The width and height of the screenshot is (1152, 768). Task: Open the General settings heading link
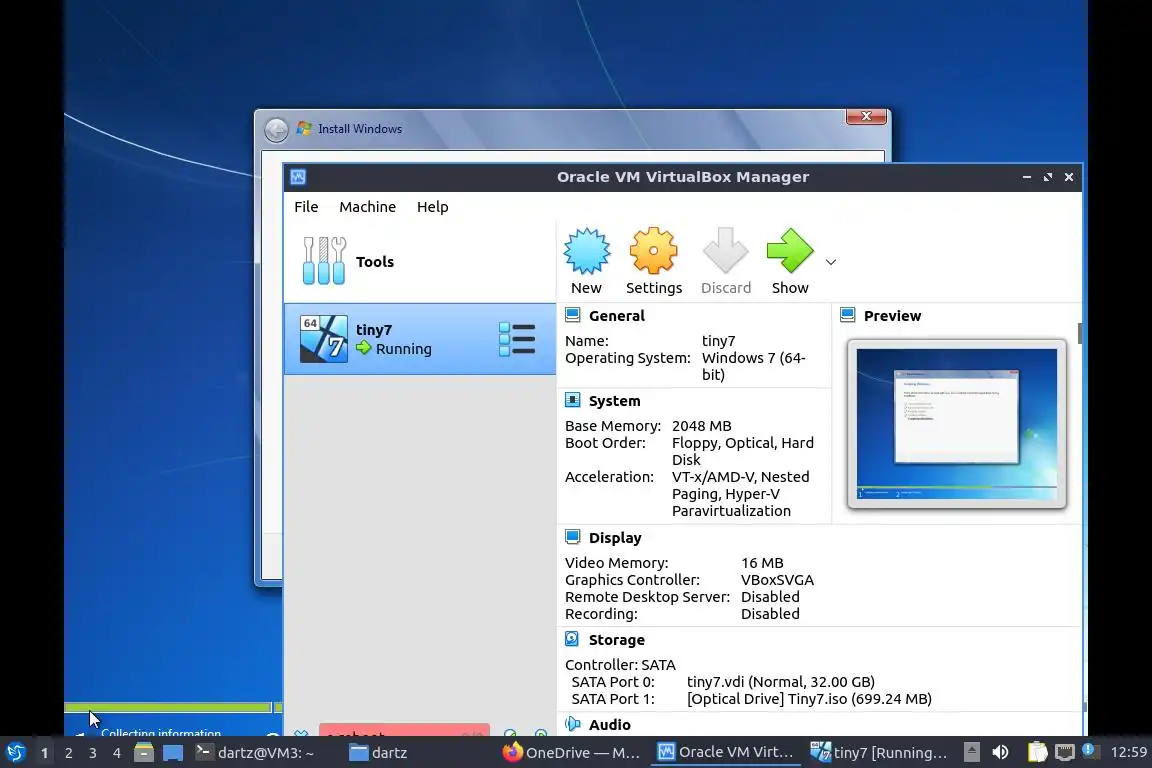616,316
